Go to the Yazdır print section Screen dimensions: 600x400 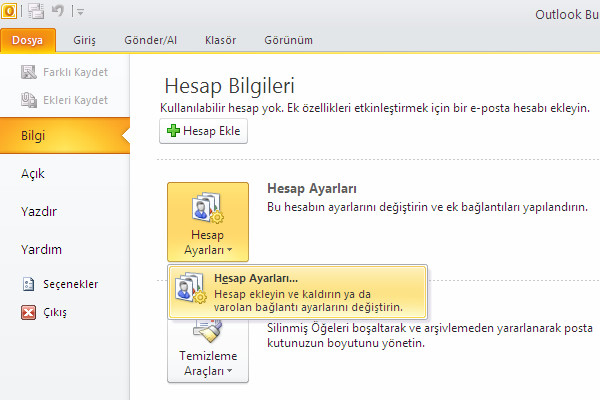click(x=38, y=211)
